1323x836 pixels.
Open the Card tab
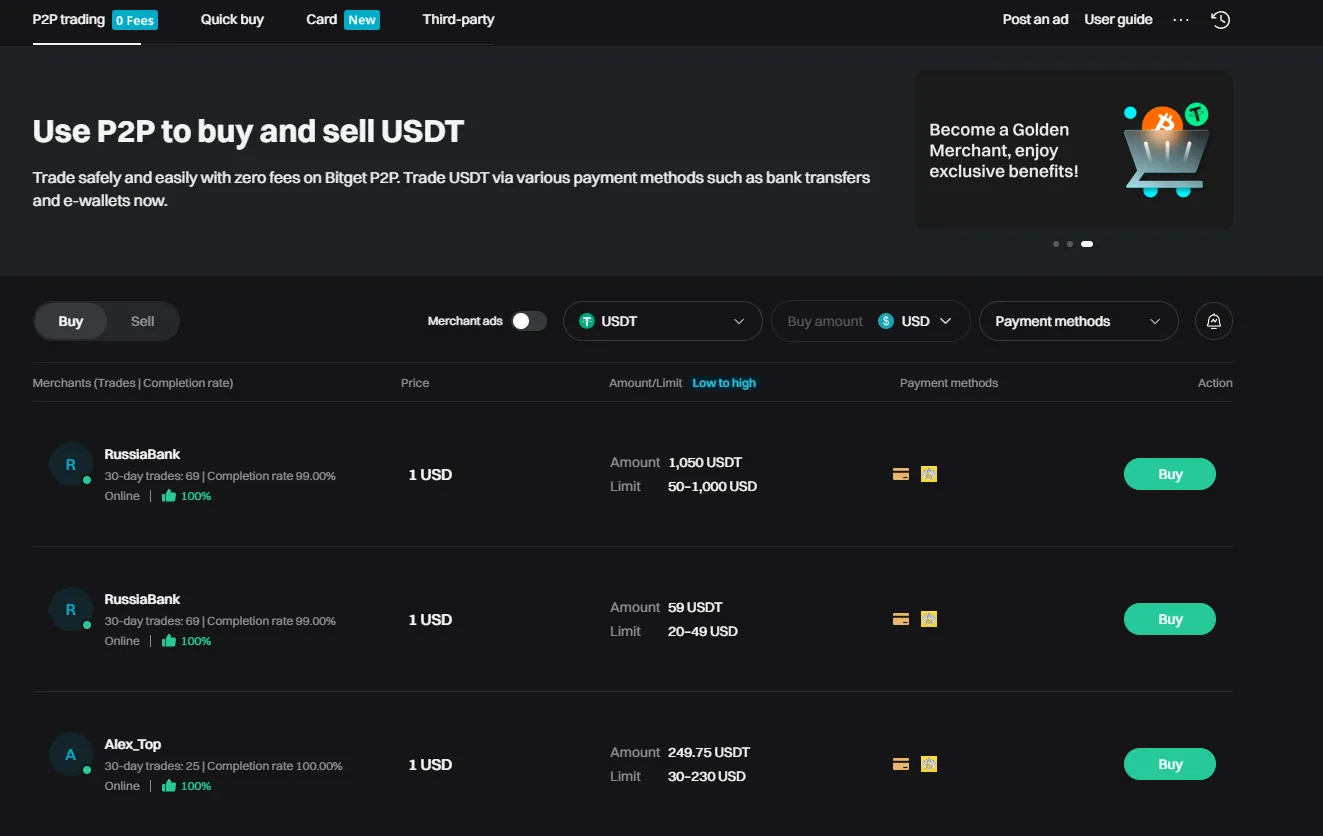[322, 19]
